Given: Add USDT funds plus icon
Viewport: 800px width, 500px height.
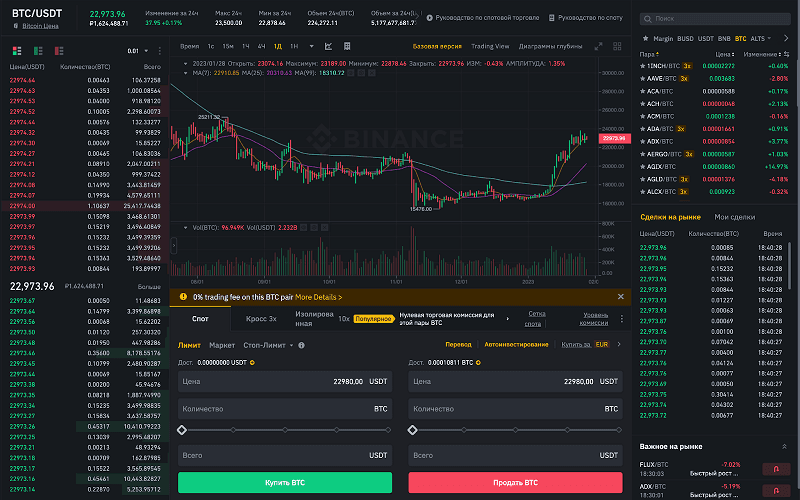Looking at the screenshot, I should click(x=252, y=363).
